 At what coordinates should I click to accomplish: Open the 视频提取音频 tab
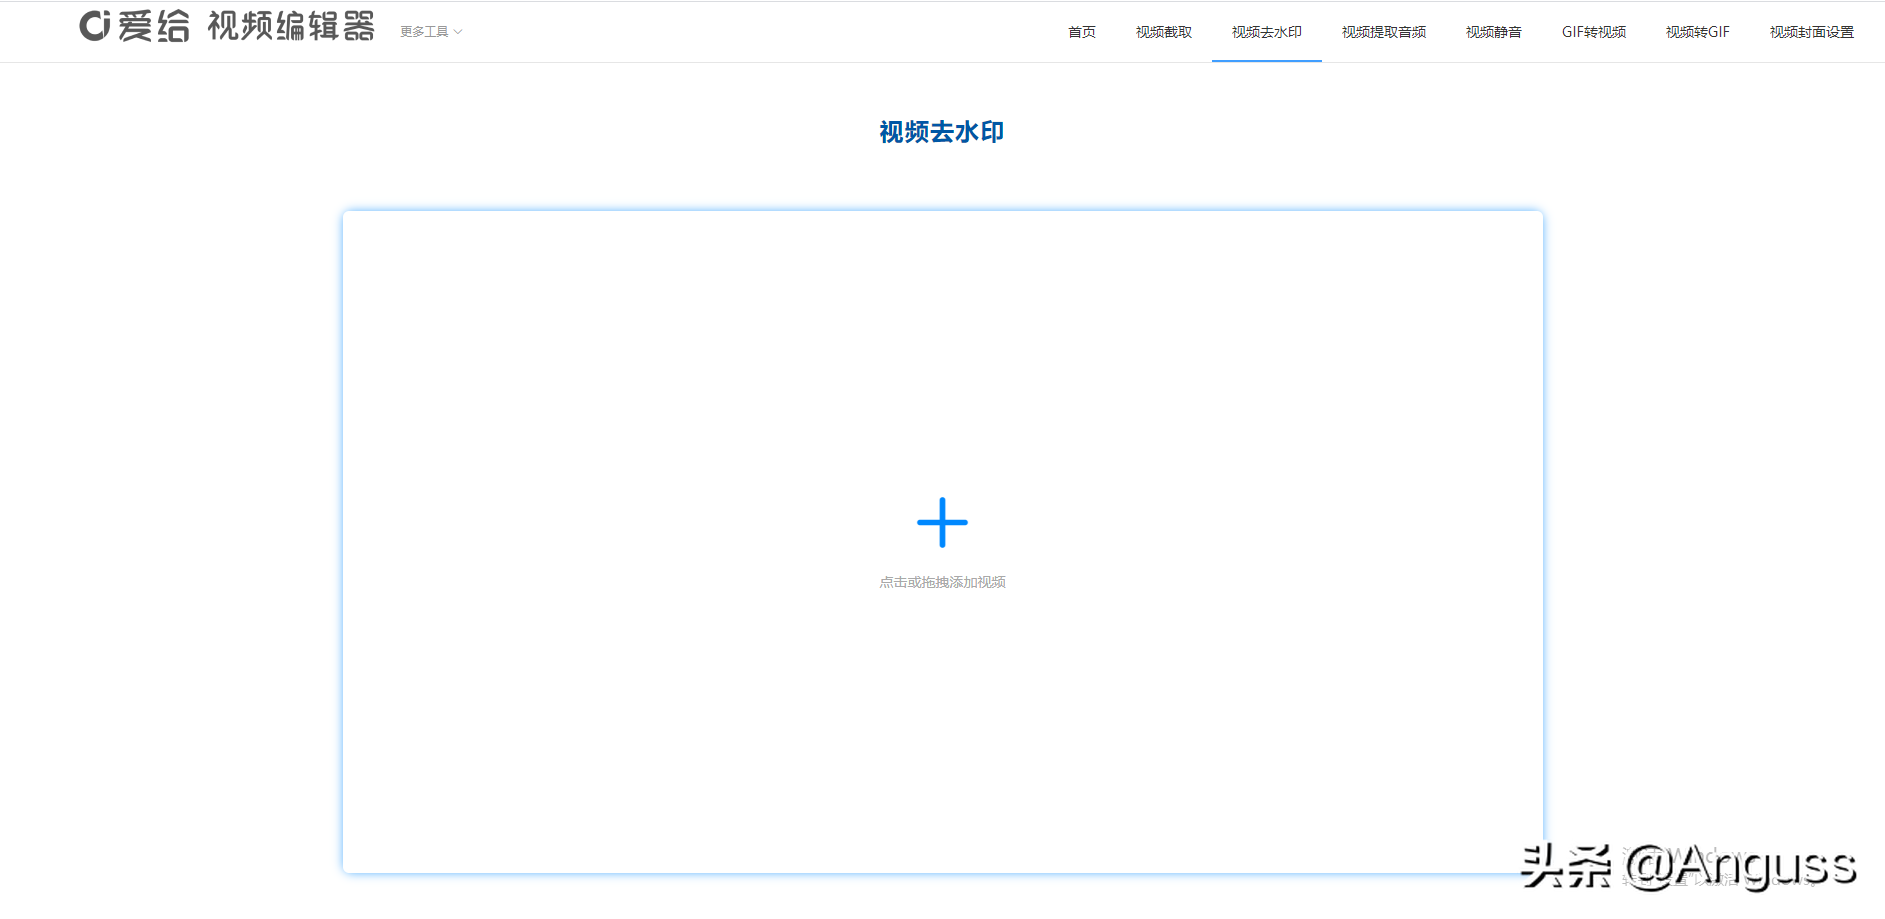pos(1383,32)
